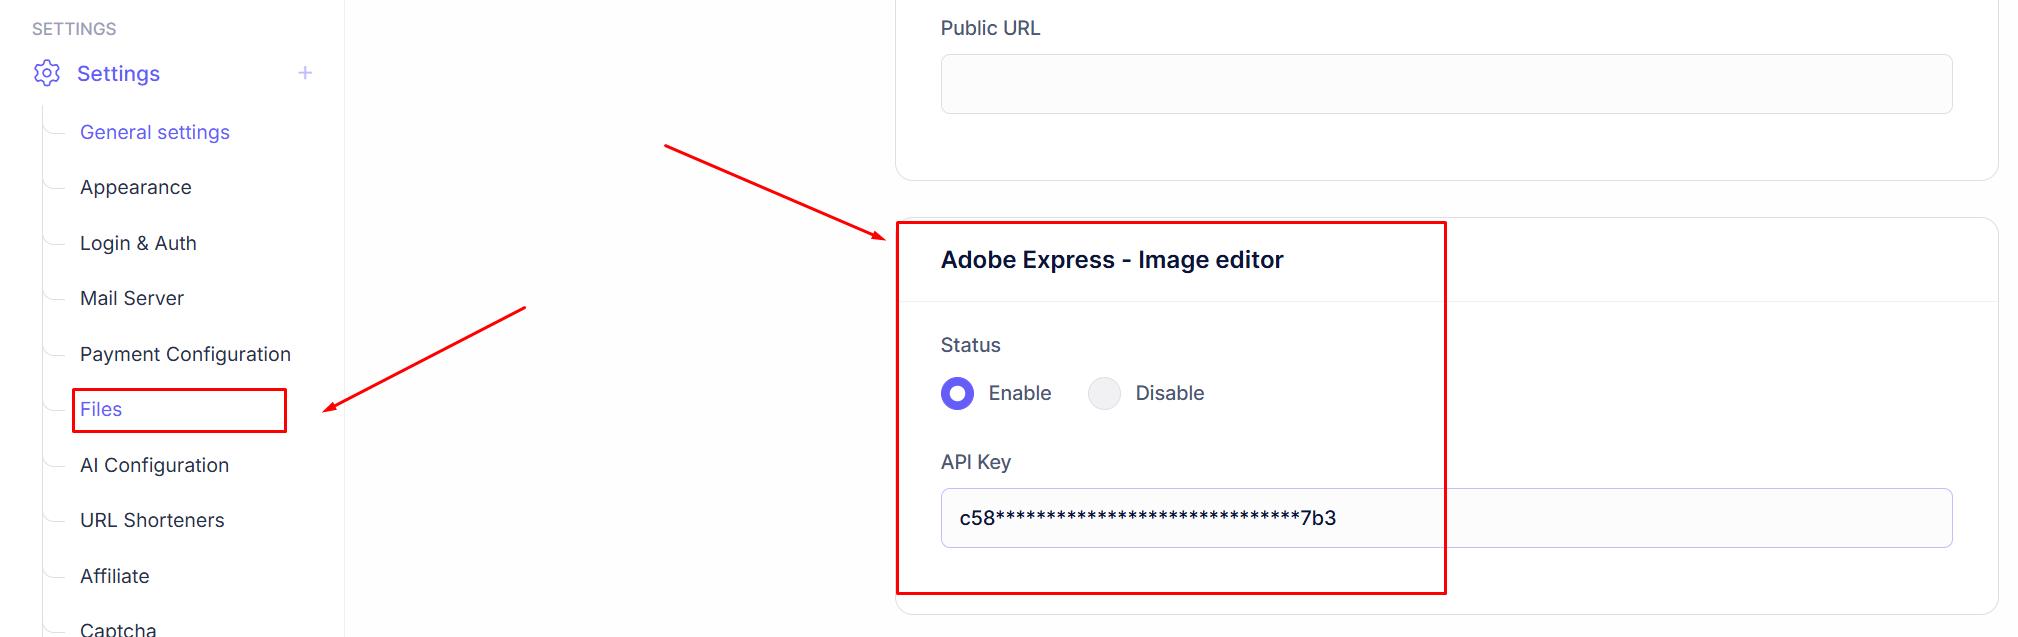Open Captcha settings
Viewport: 2018px width, 637px height.
pos(118,629)
